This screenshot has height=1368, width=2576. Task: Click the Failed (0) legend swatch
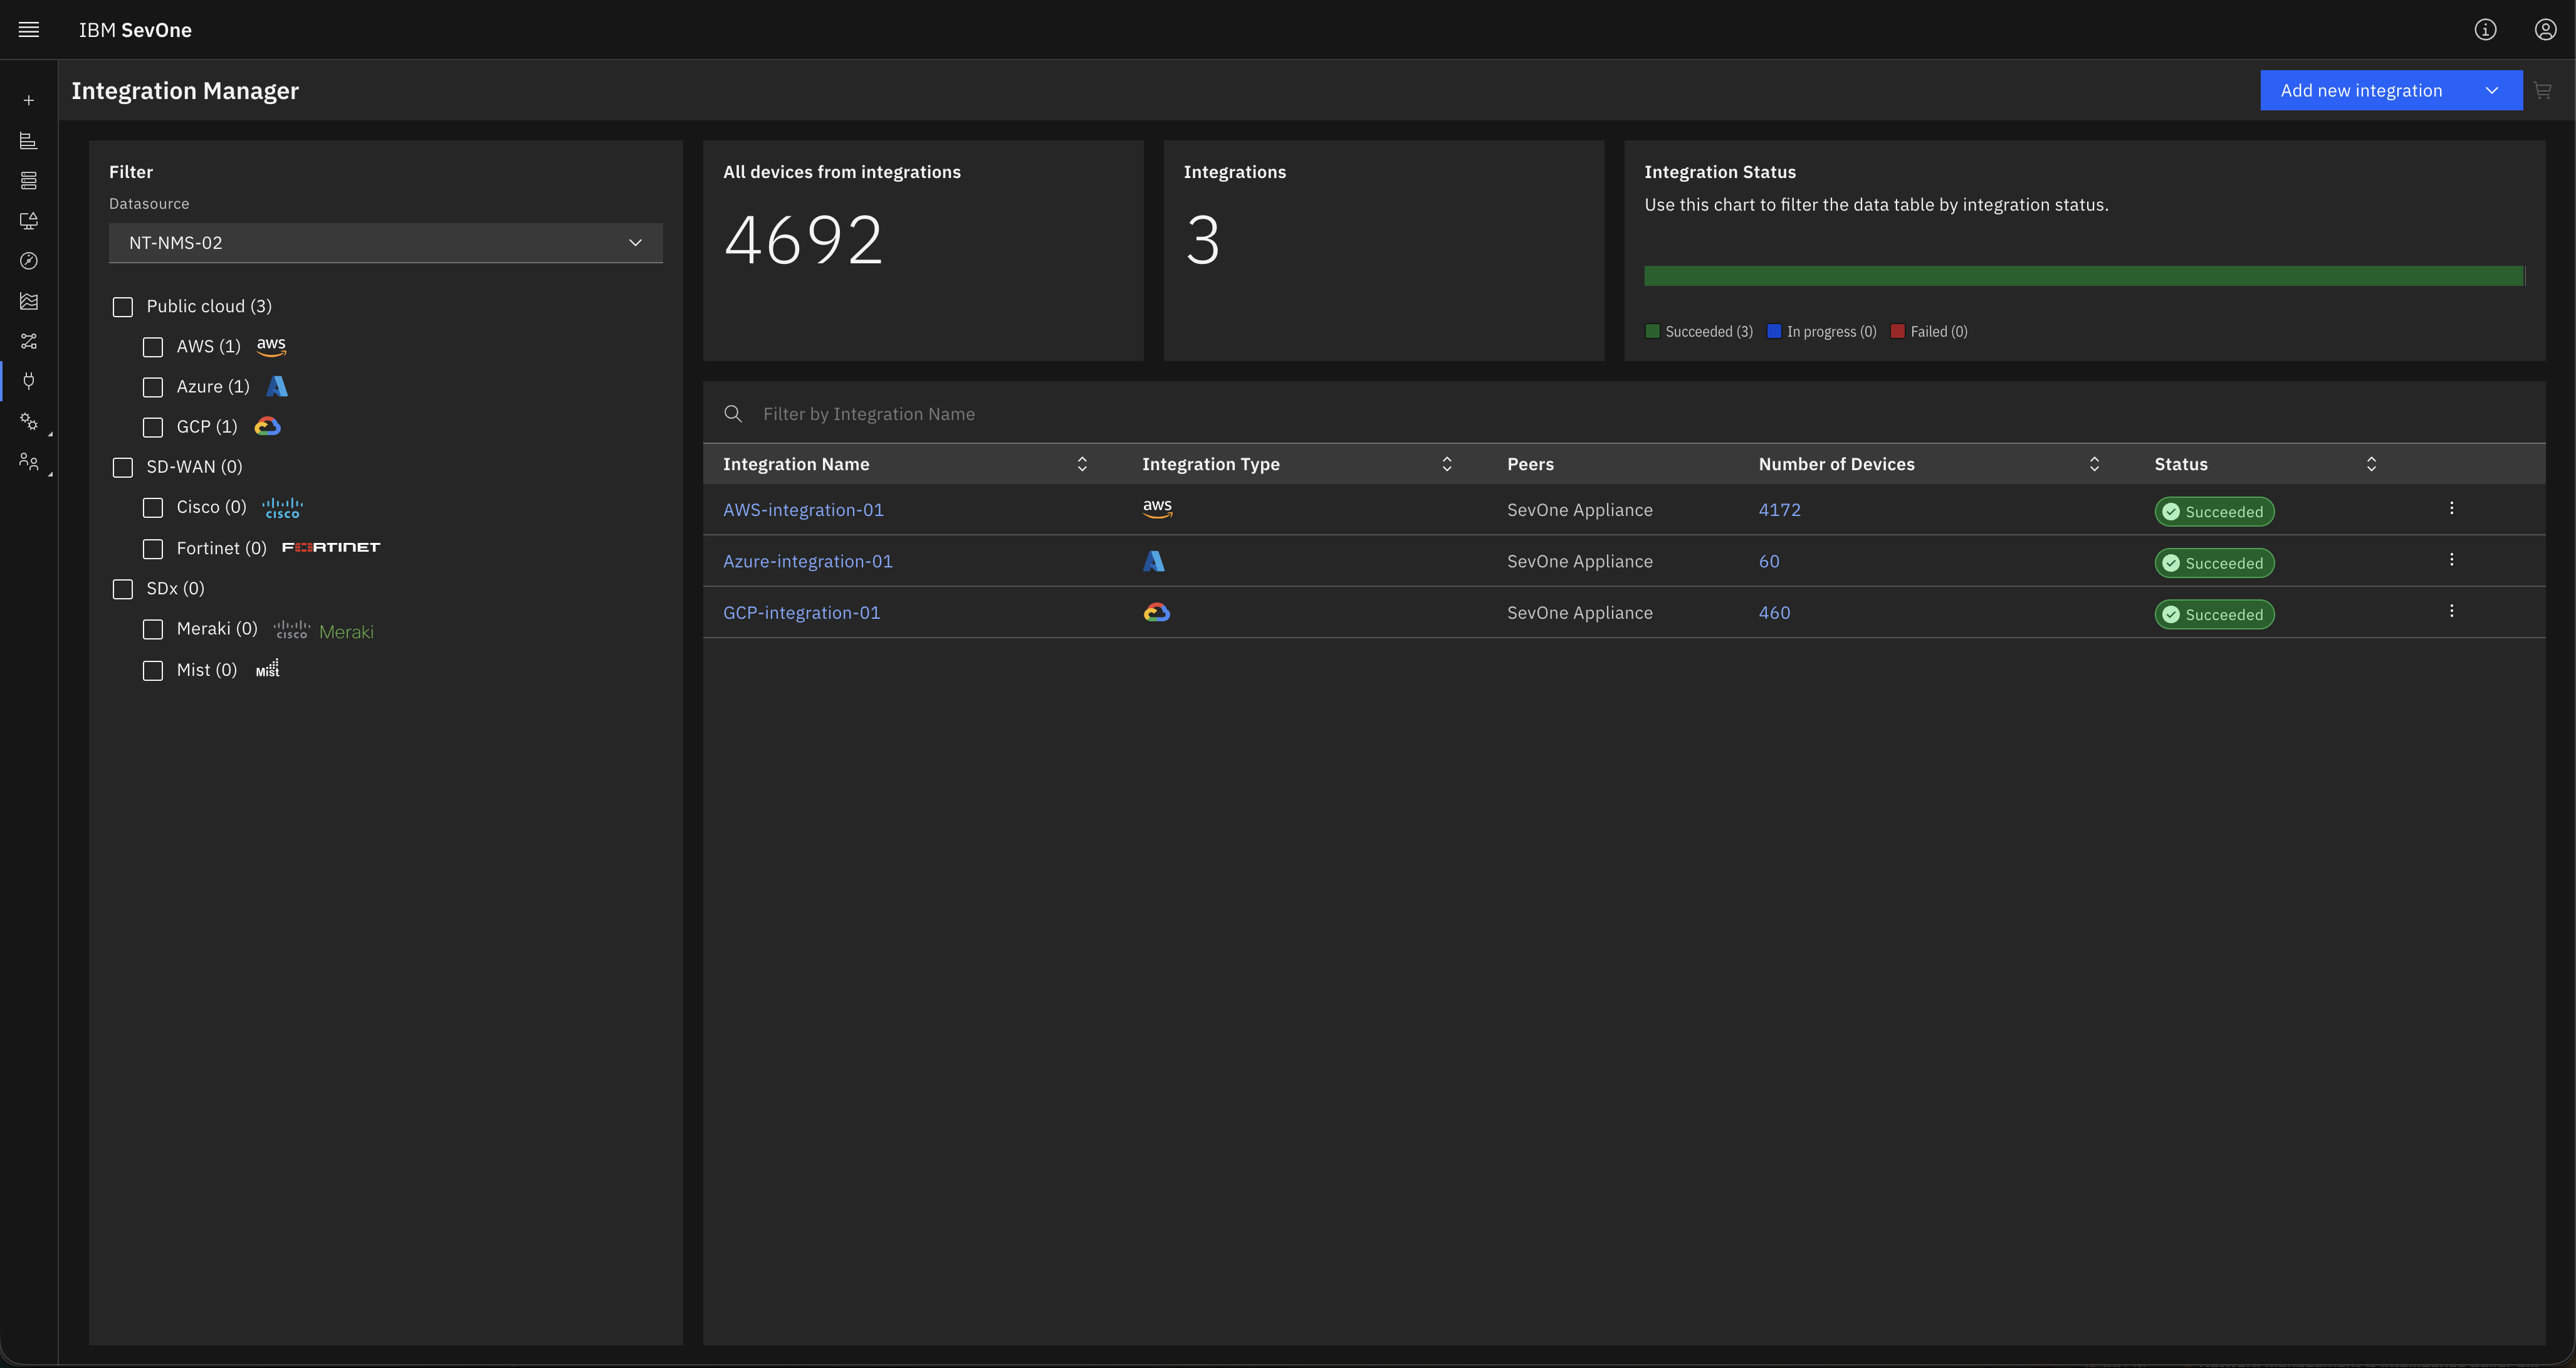1897,332
